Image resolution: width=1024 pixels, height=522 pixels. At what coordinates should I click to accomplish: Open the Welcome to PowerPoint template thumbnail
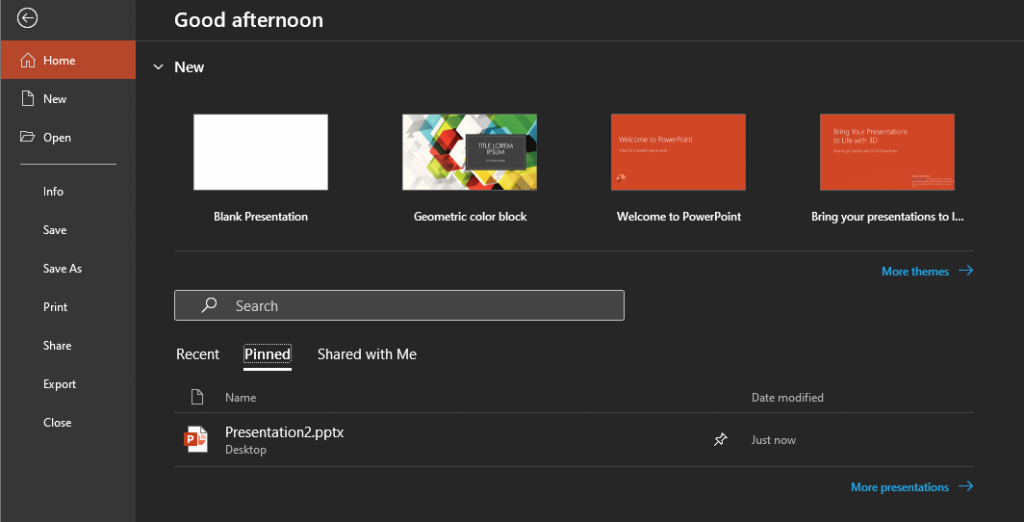click(x=679, y=152)
